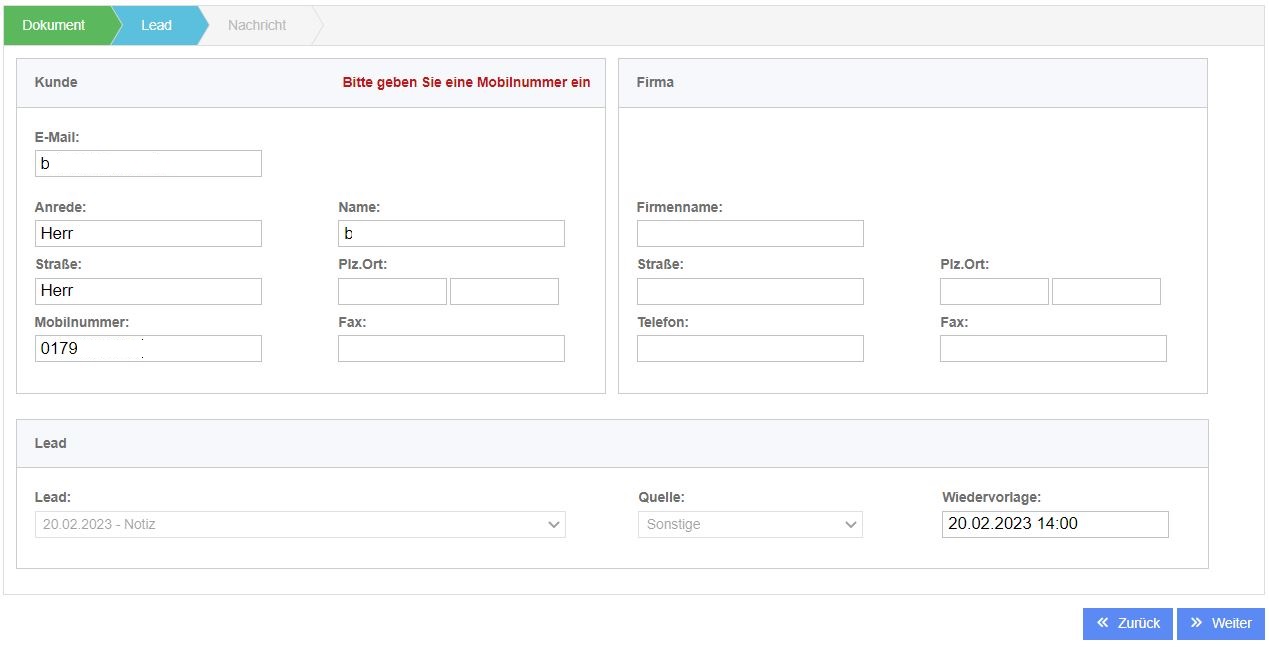
Task: Click the Anrede label
Action: pyautogui.click(x=60, y=207)
